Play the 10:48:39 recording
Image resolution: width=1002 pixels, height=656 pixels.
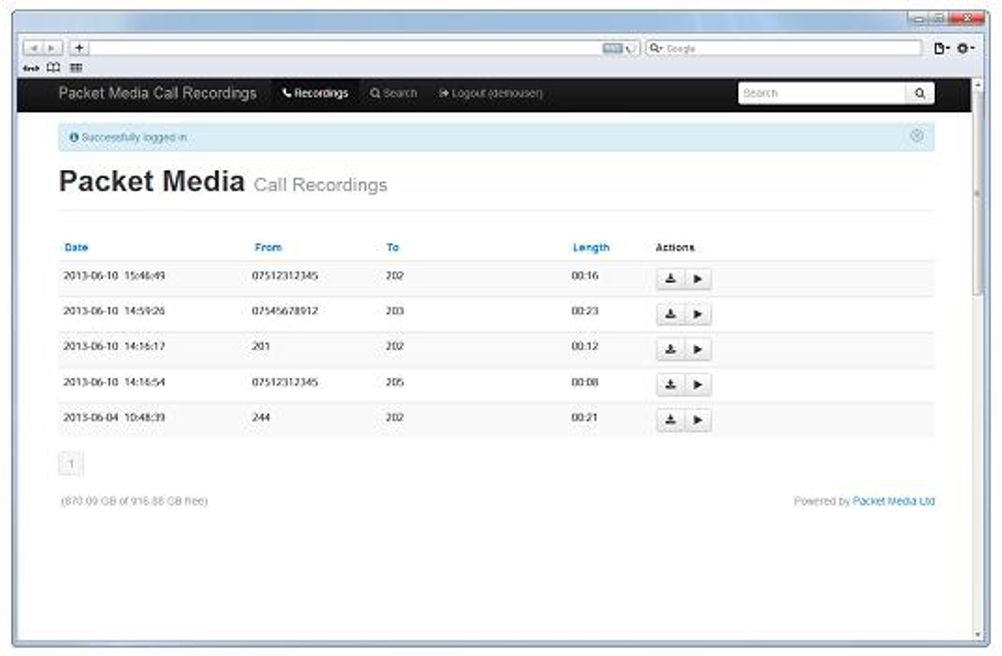click(698, 420)
